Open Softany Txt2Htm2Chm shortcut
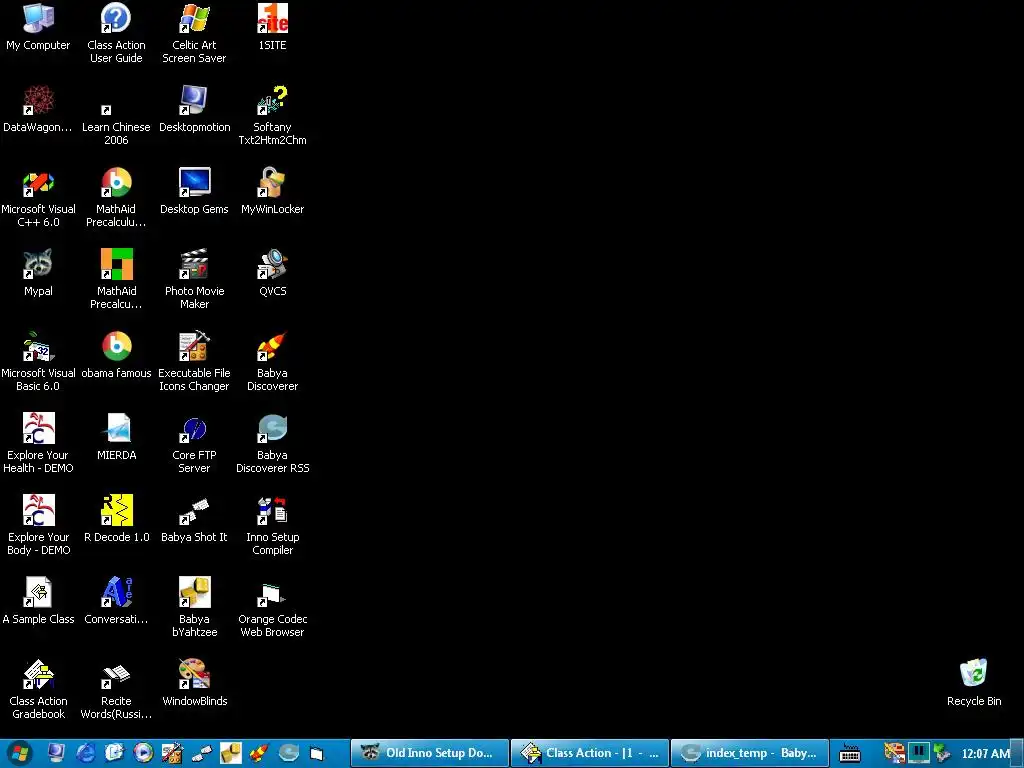The image size is (1024, 768). coord(272,115)
